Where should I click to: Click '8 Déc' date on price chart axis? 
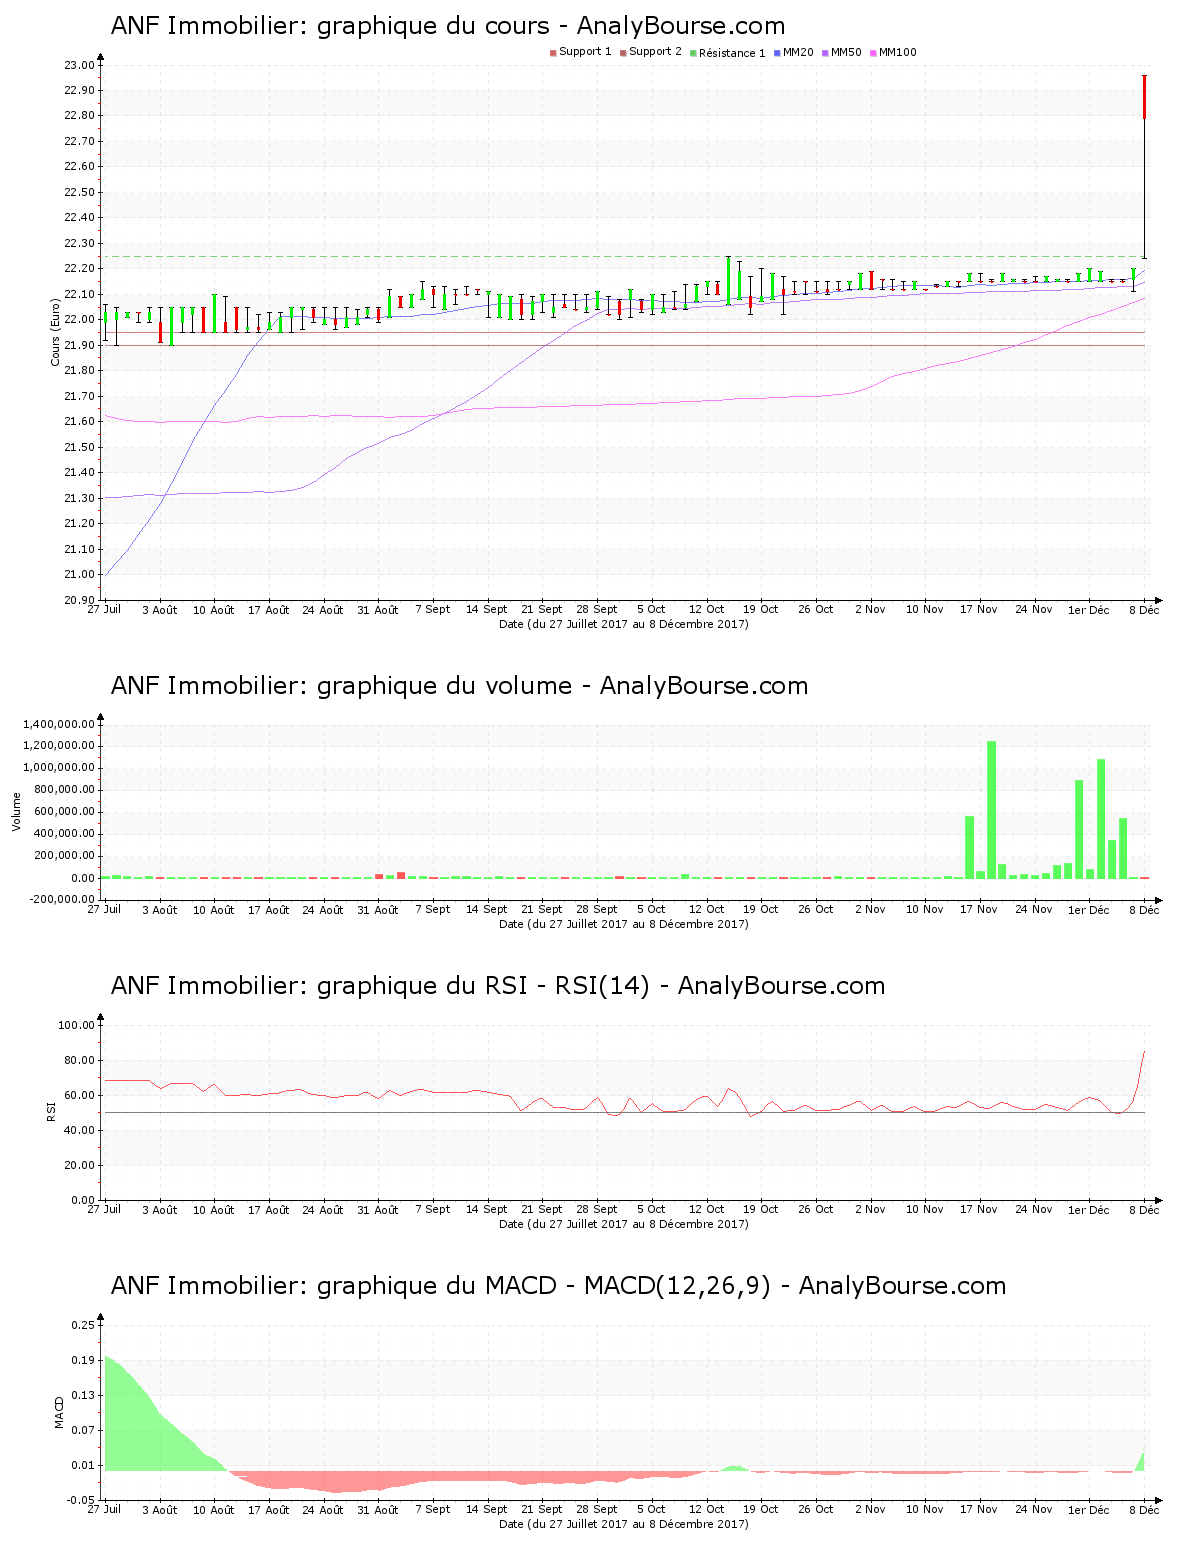pyautogui.click(x=1145, y=610)
